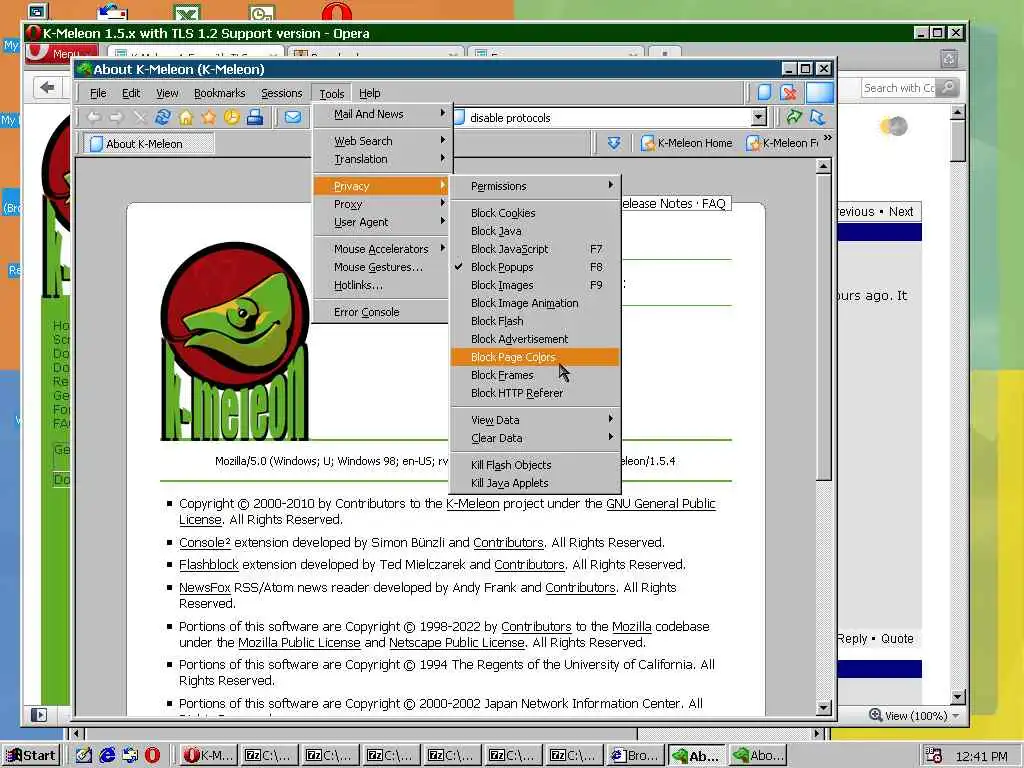Select Error Console menu item

coord(381,312)
